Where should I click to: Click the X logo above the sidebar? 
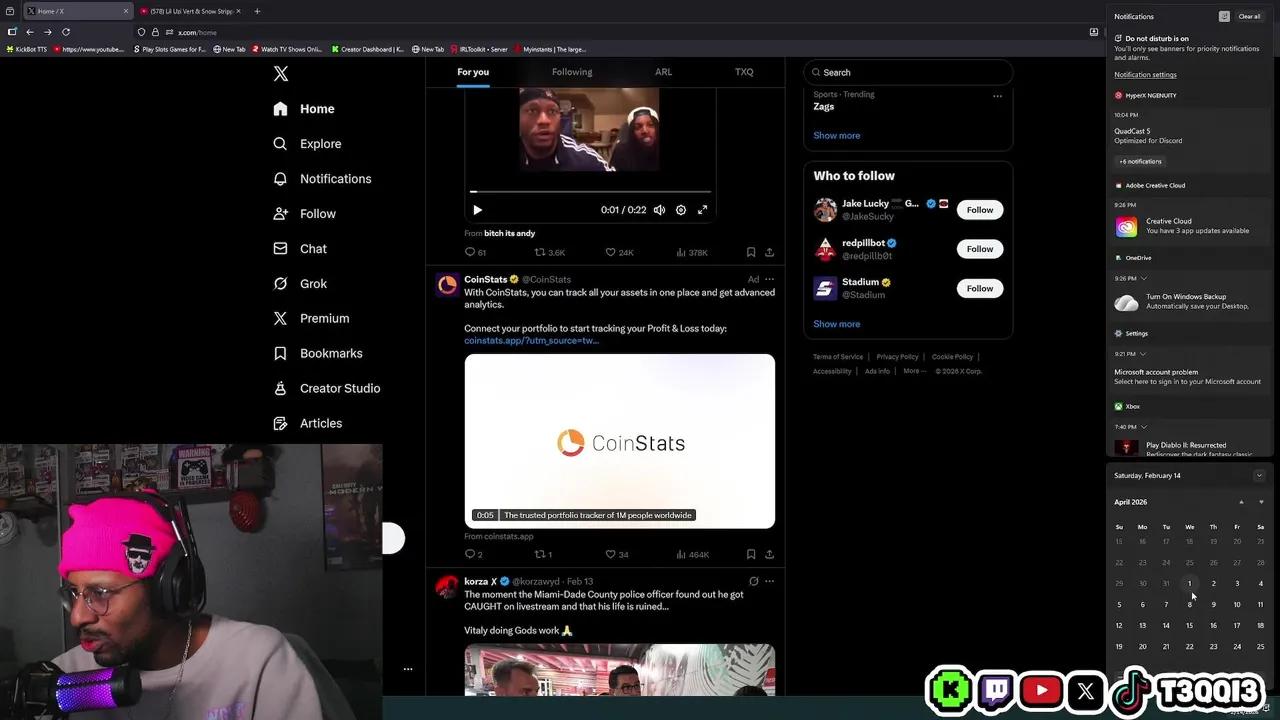(281, 74)
